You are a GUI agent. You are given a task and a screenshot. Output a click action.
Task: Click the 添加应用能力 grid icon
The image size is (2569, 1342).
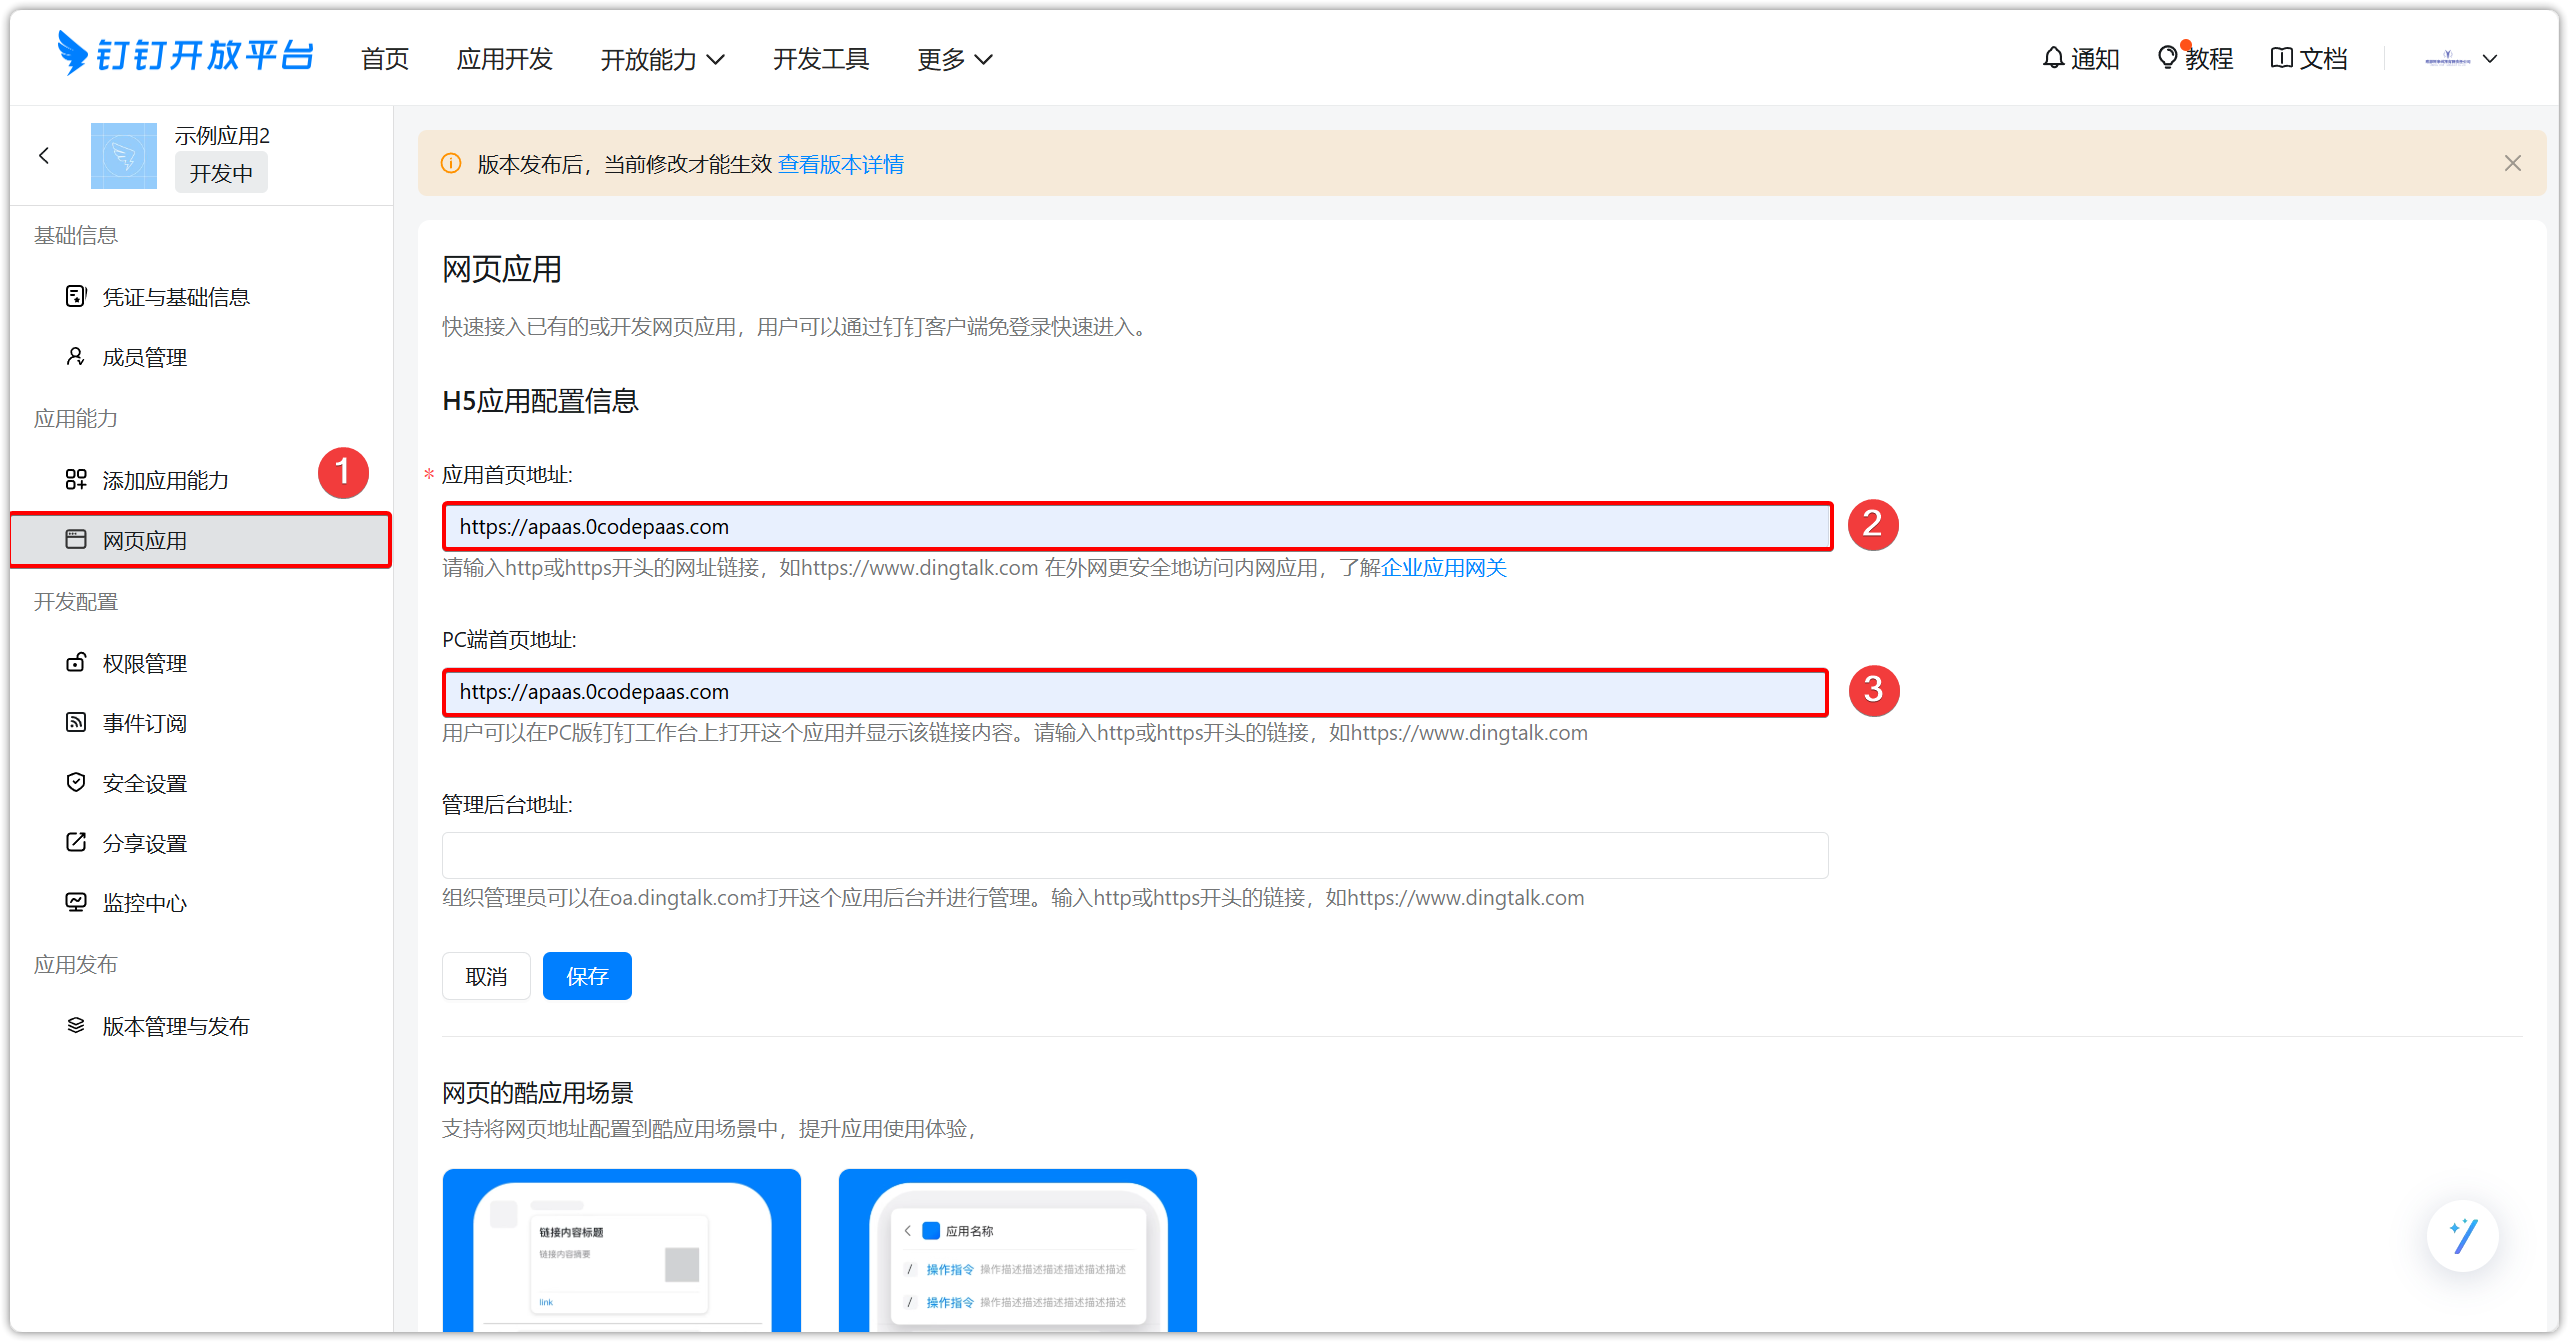click(x=76, y=480)
